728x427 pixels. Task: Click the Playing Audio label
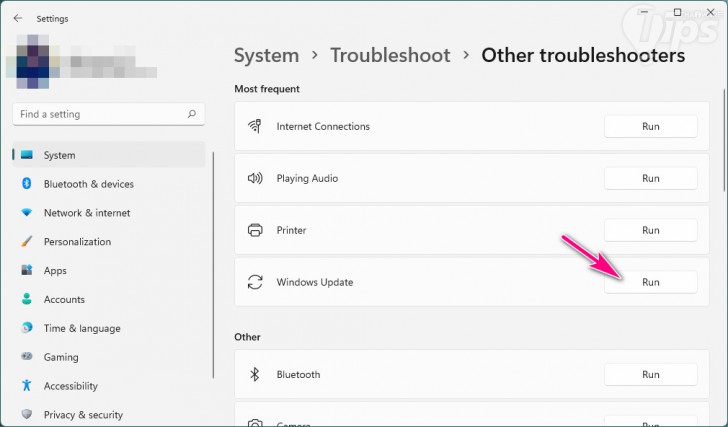(x=307, y=178)
